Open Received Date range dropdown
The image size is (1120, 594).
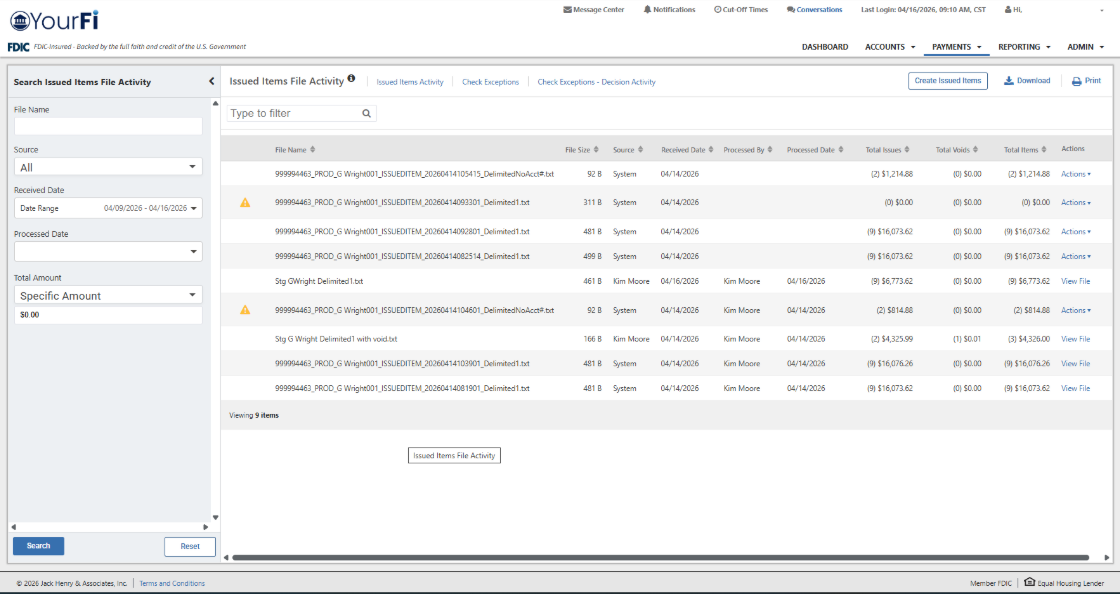(x=108, y=208)
